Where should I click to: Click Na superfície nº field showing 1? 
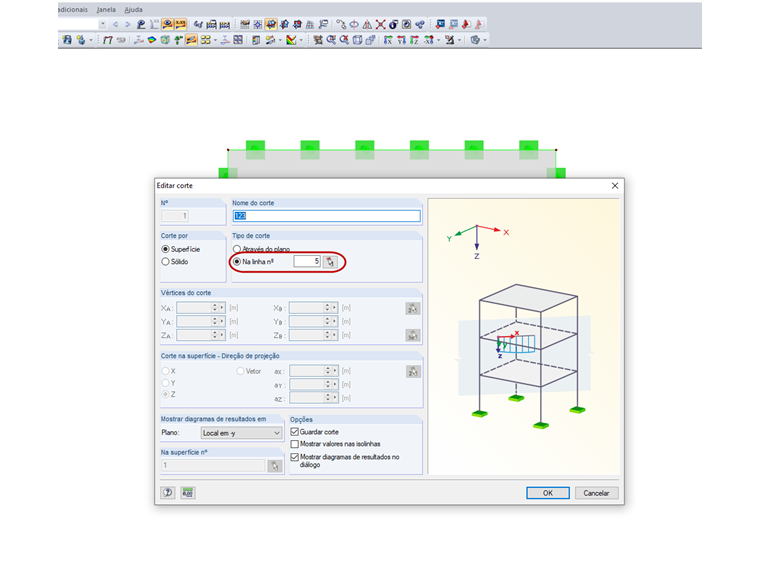(x=213, y=465)
